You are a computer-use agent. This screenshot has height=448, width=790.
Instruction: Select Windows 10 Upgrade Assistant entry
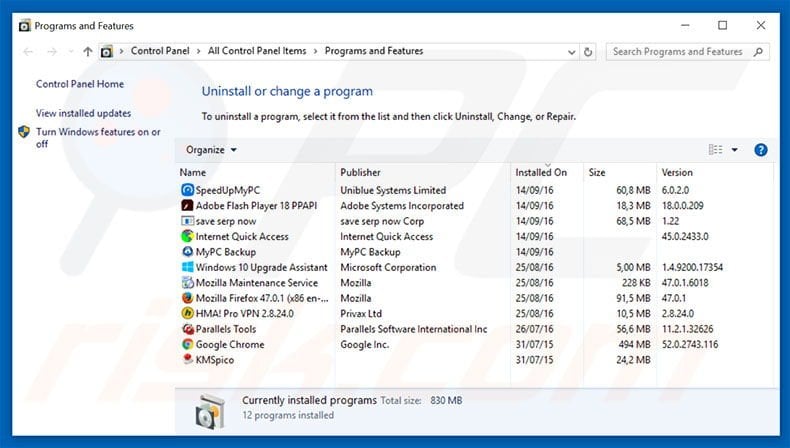[x=261, y=267]
